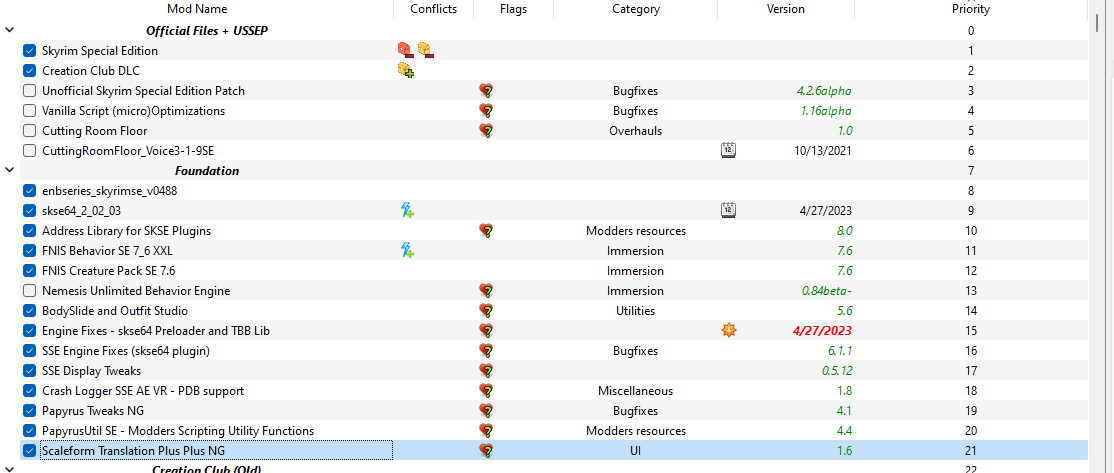This screenshot has height=473, width=1114.
Task: Enable the CuttingRoomFloor_Voice3-1-9SE checkbox
Action: (29, 151)
